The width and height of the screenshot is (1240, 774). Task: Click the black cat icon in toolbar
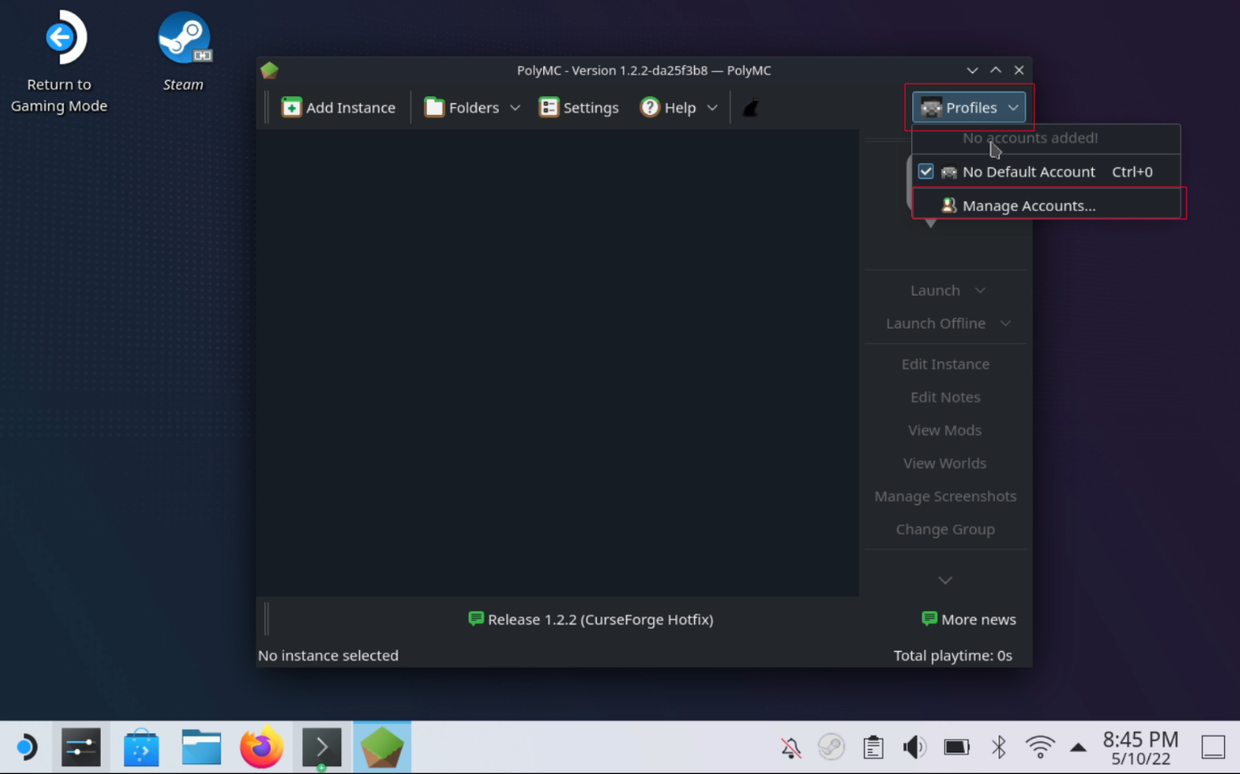tap(750, 107)
